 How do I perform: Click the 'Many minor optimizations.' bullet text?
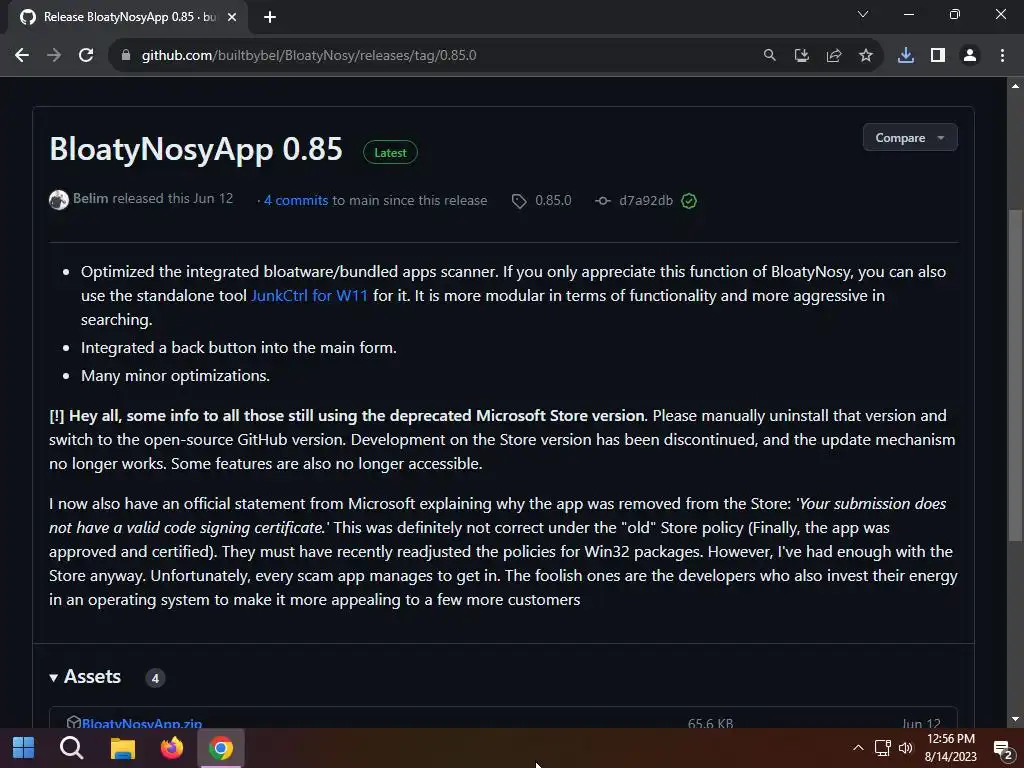[x=175, y=376]
